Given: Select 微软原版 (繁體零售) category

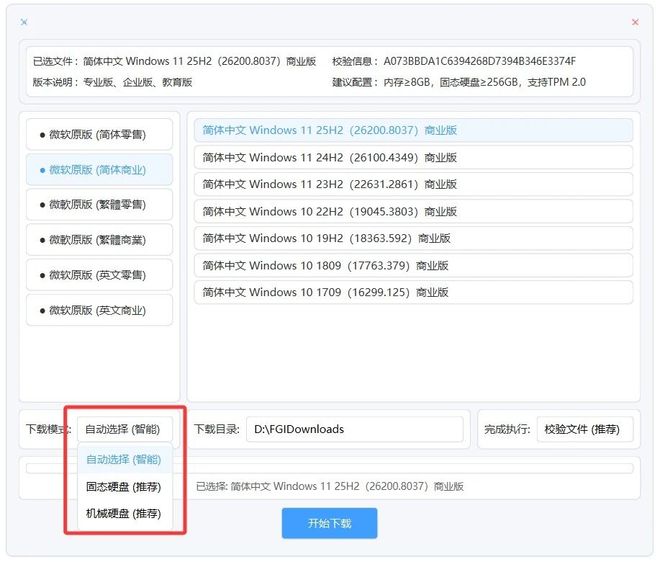Looking at the screenshot, I should click(99, 204).
